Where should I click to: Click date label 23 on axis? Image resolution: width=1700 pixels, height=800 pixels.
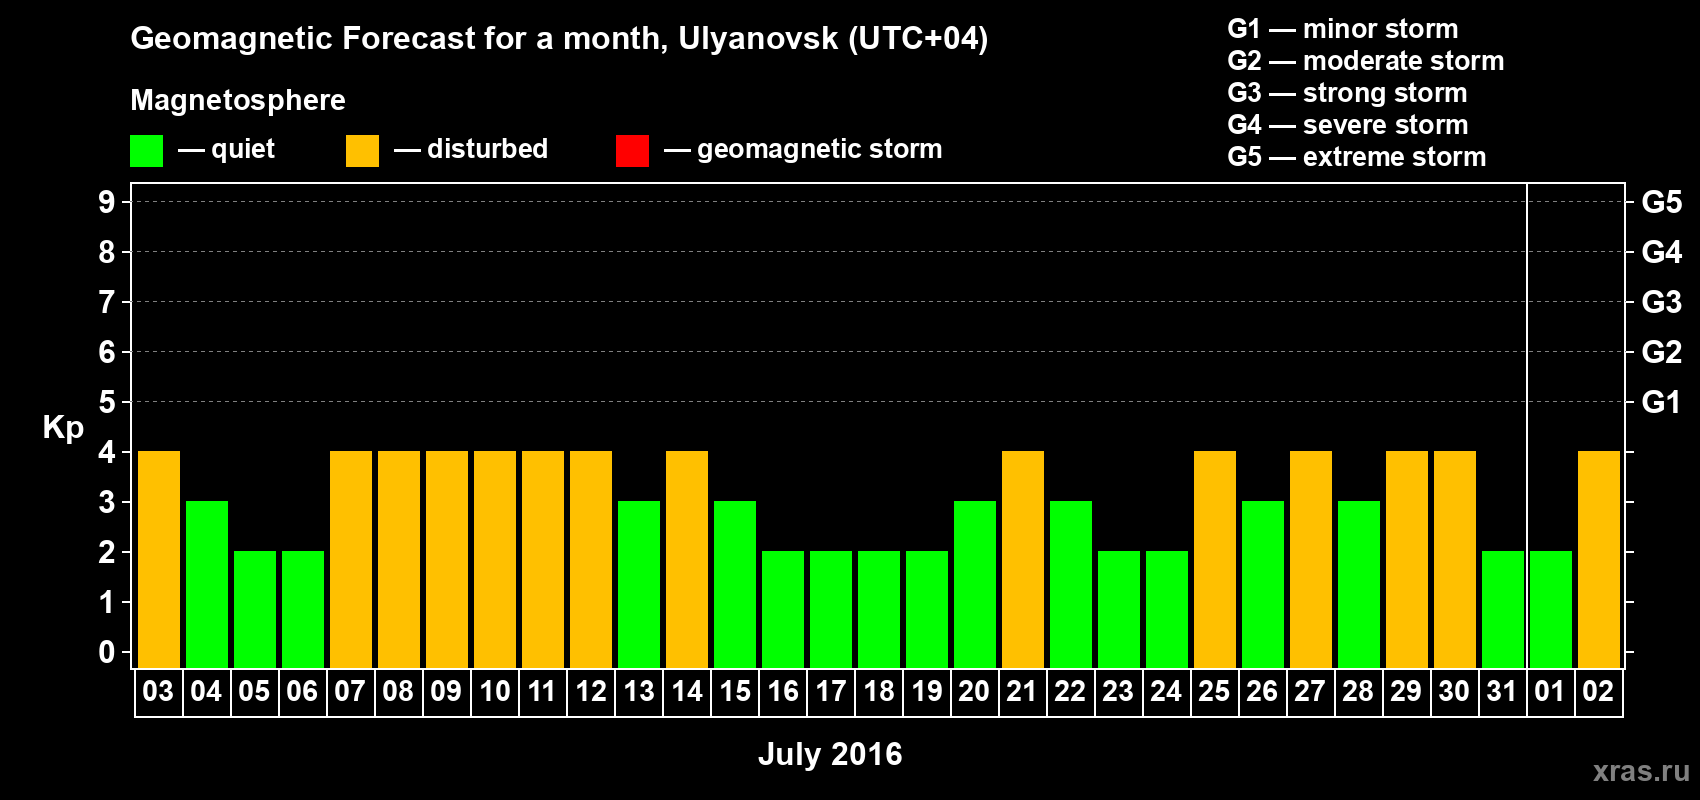point(1118,692)
